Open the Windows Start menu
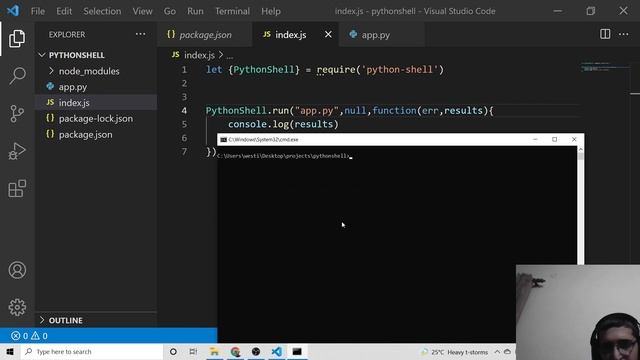The image size is (640, 360). (x=10, y=351)
